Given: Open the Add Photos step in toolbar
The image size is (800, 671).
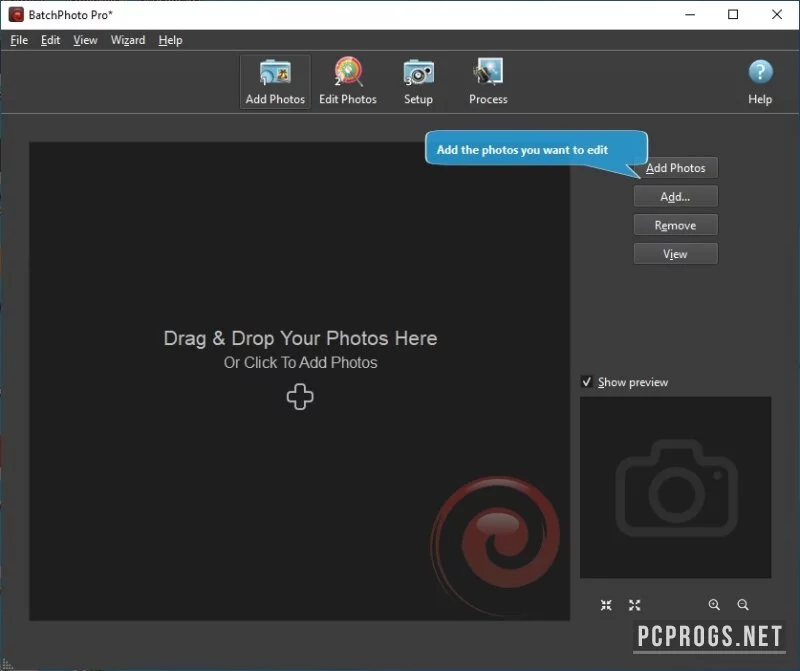Looking at the screenshot, I should point(275,82).
